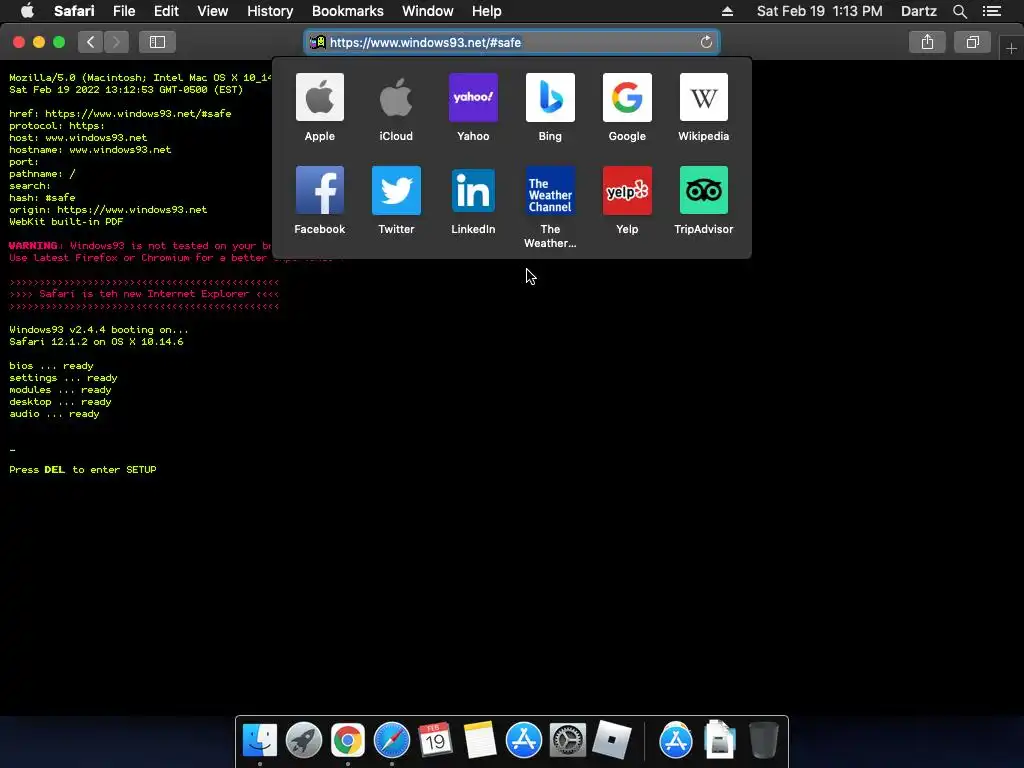Viewport: 1024px width, 768px height.
Task: Click 'Safari 12.1.2 on OS X 10.14.6' line
Action: point(96,342)
